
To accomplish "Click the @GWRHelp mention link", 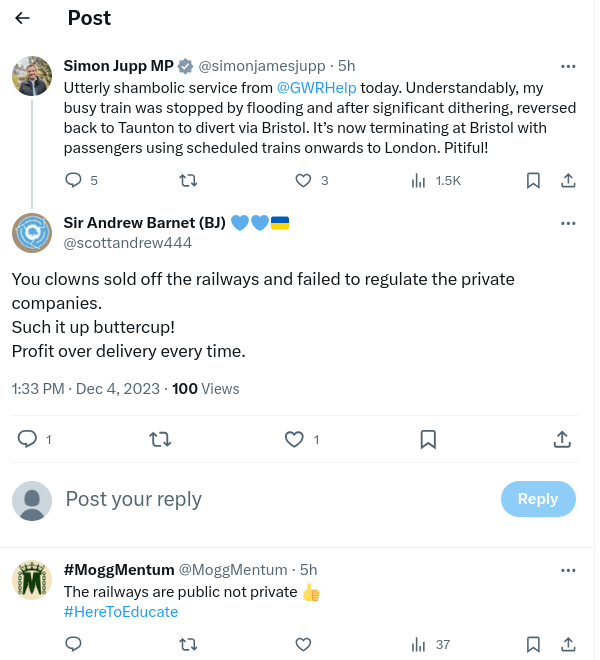I will click(x=316, y=88).
